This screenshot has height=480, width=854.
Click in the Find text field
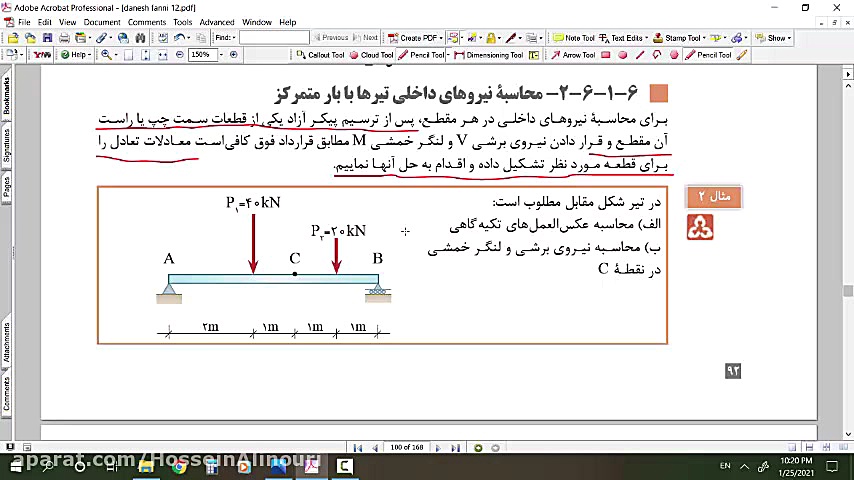click(274, 38)
